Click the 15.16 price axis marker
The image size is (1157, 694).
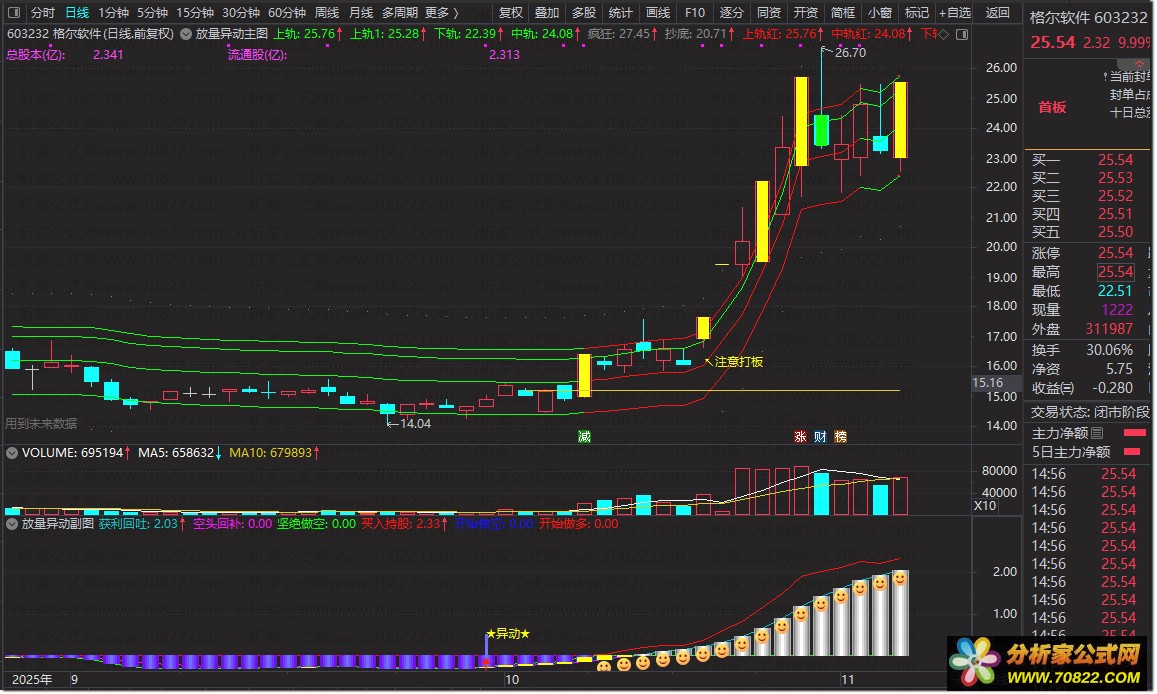pyautogui.click(x=987, y=383)
